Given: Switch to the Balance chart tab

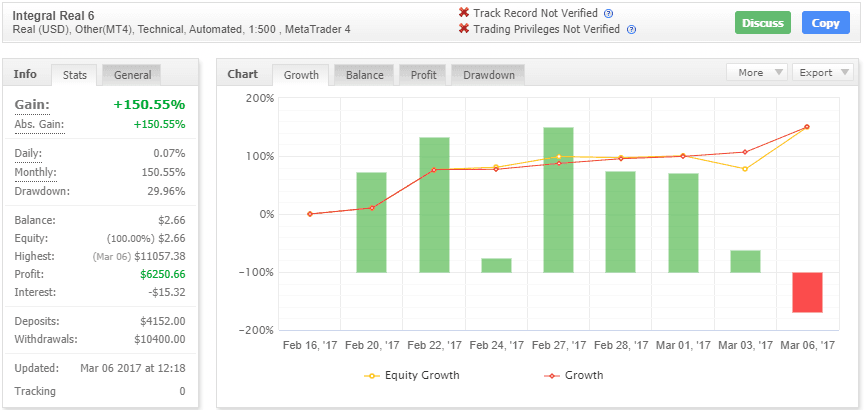Looking at the screenshot, I should click(x=364, y=75).
